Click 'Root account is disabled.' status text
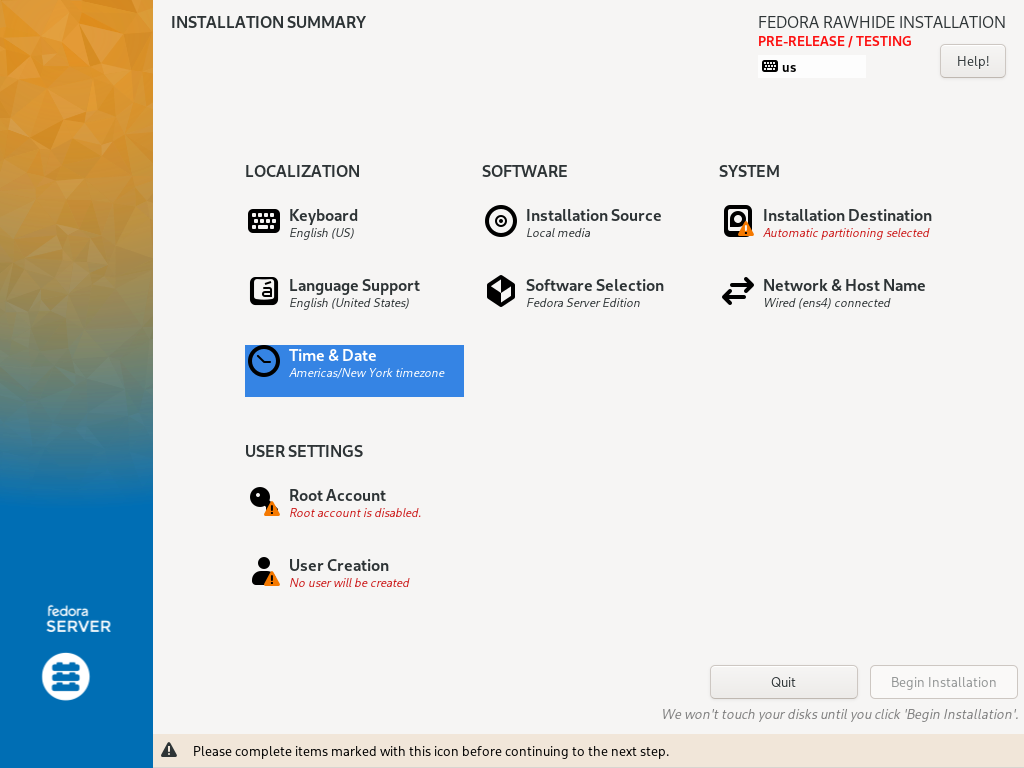Image resolution: width=1024 pixels, height=768 pixels. 355,513
